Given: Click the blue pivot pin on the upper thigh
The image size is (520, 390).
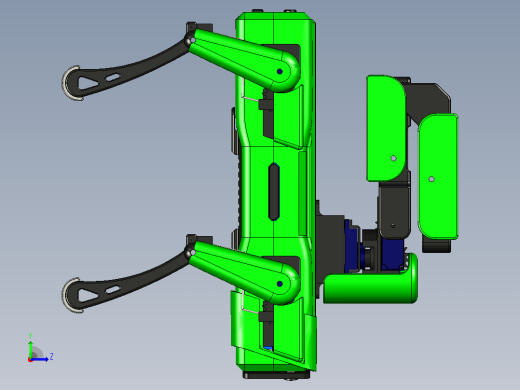Looking at the screenshot, I should (280, 71).
